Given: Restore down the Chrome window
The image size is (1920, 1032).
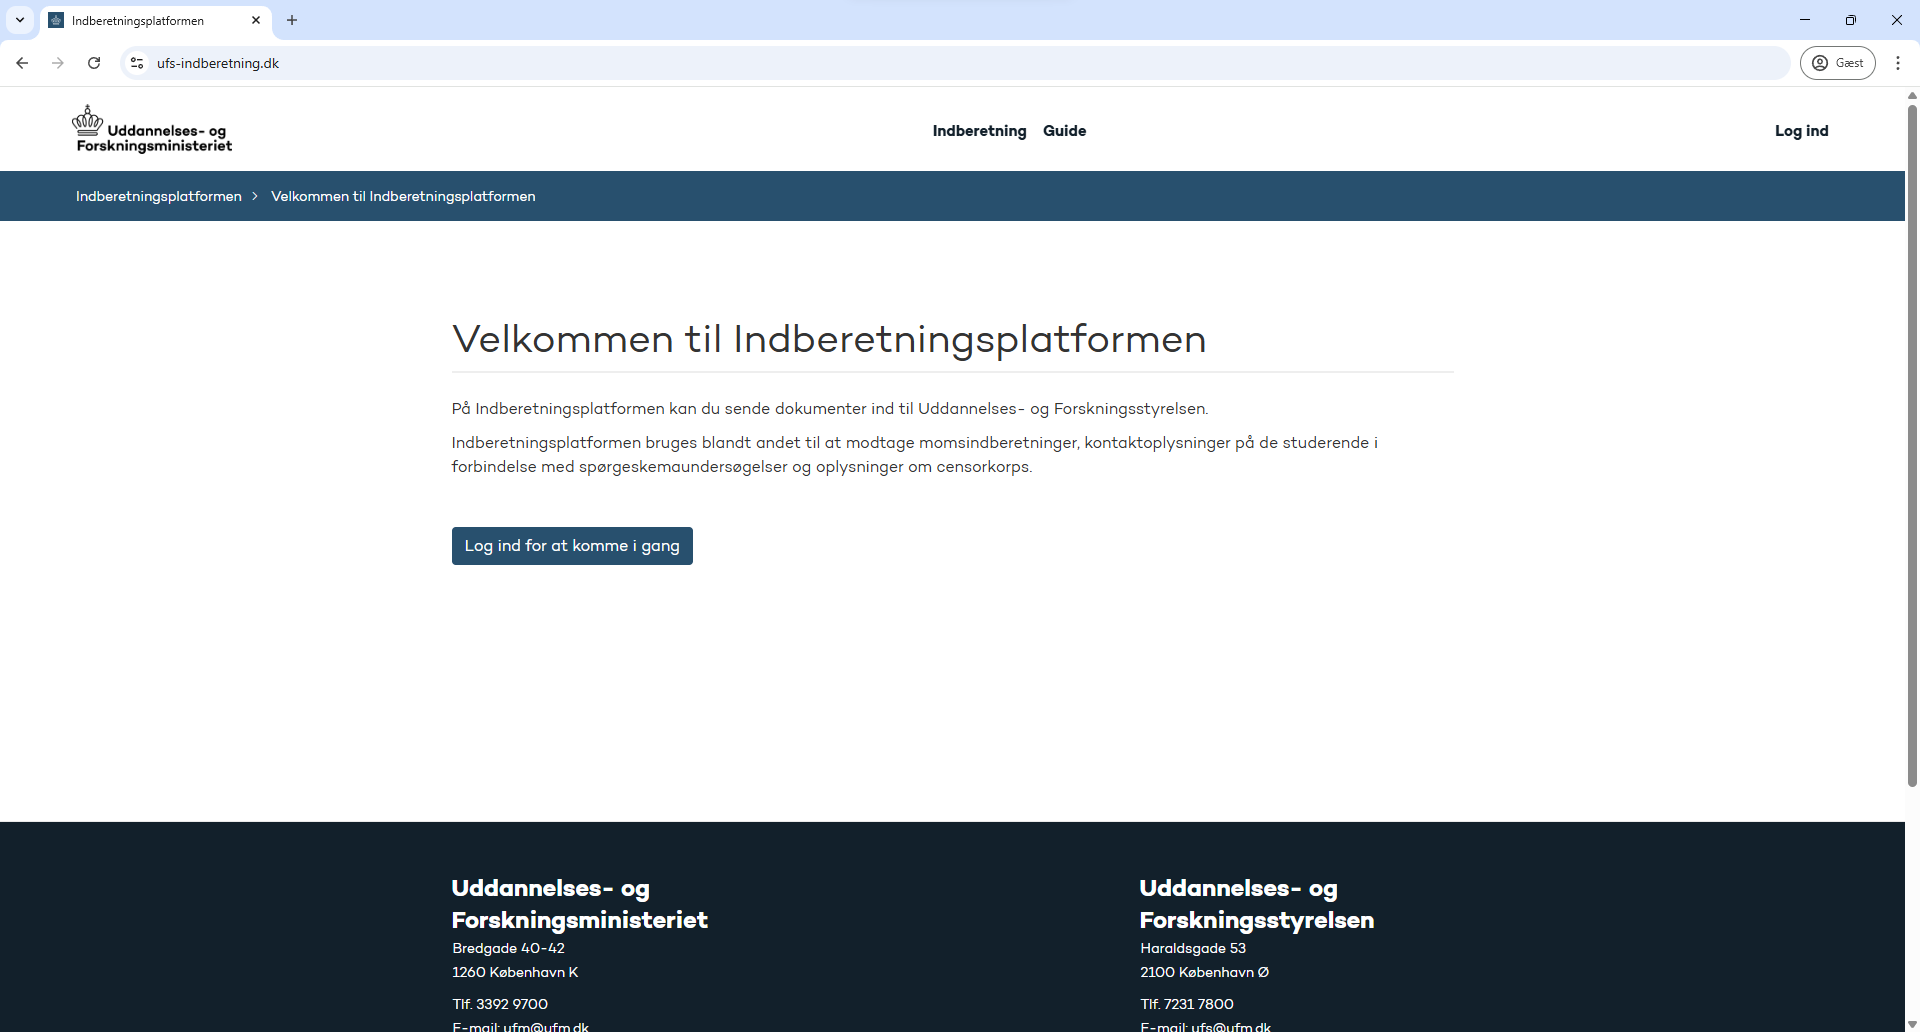Looking at the screenshot, I should point(1851,20).
